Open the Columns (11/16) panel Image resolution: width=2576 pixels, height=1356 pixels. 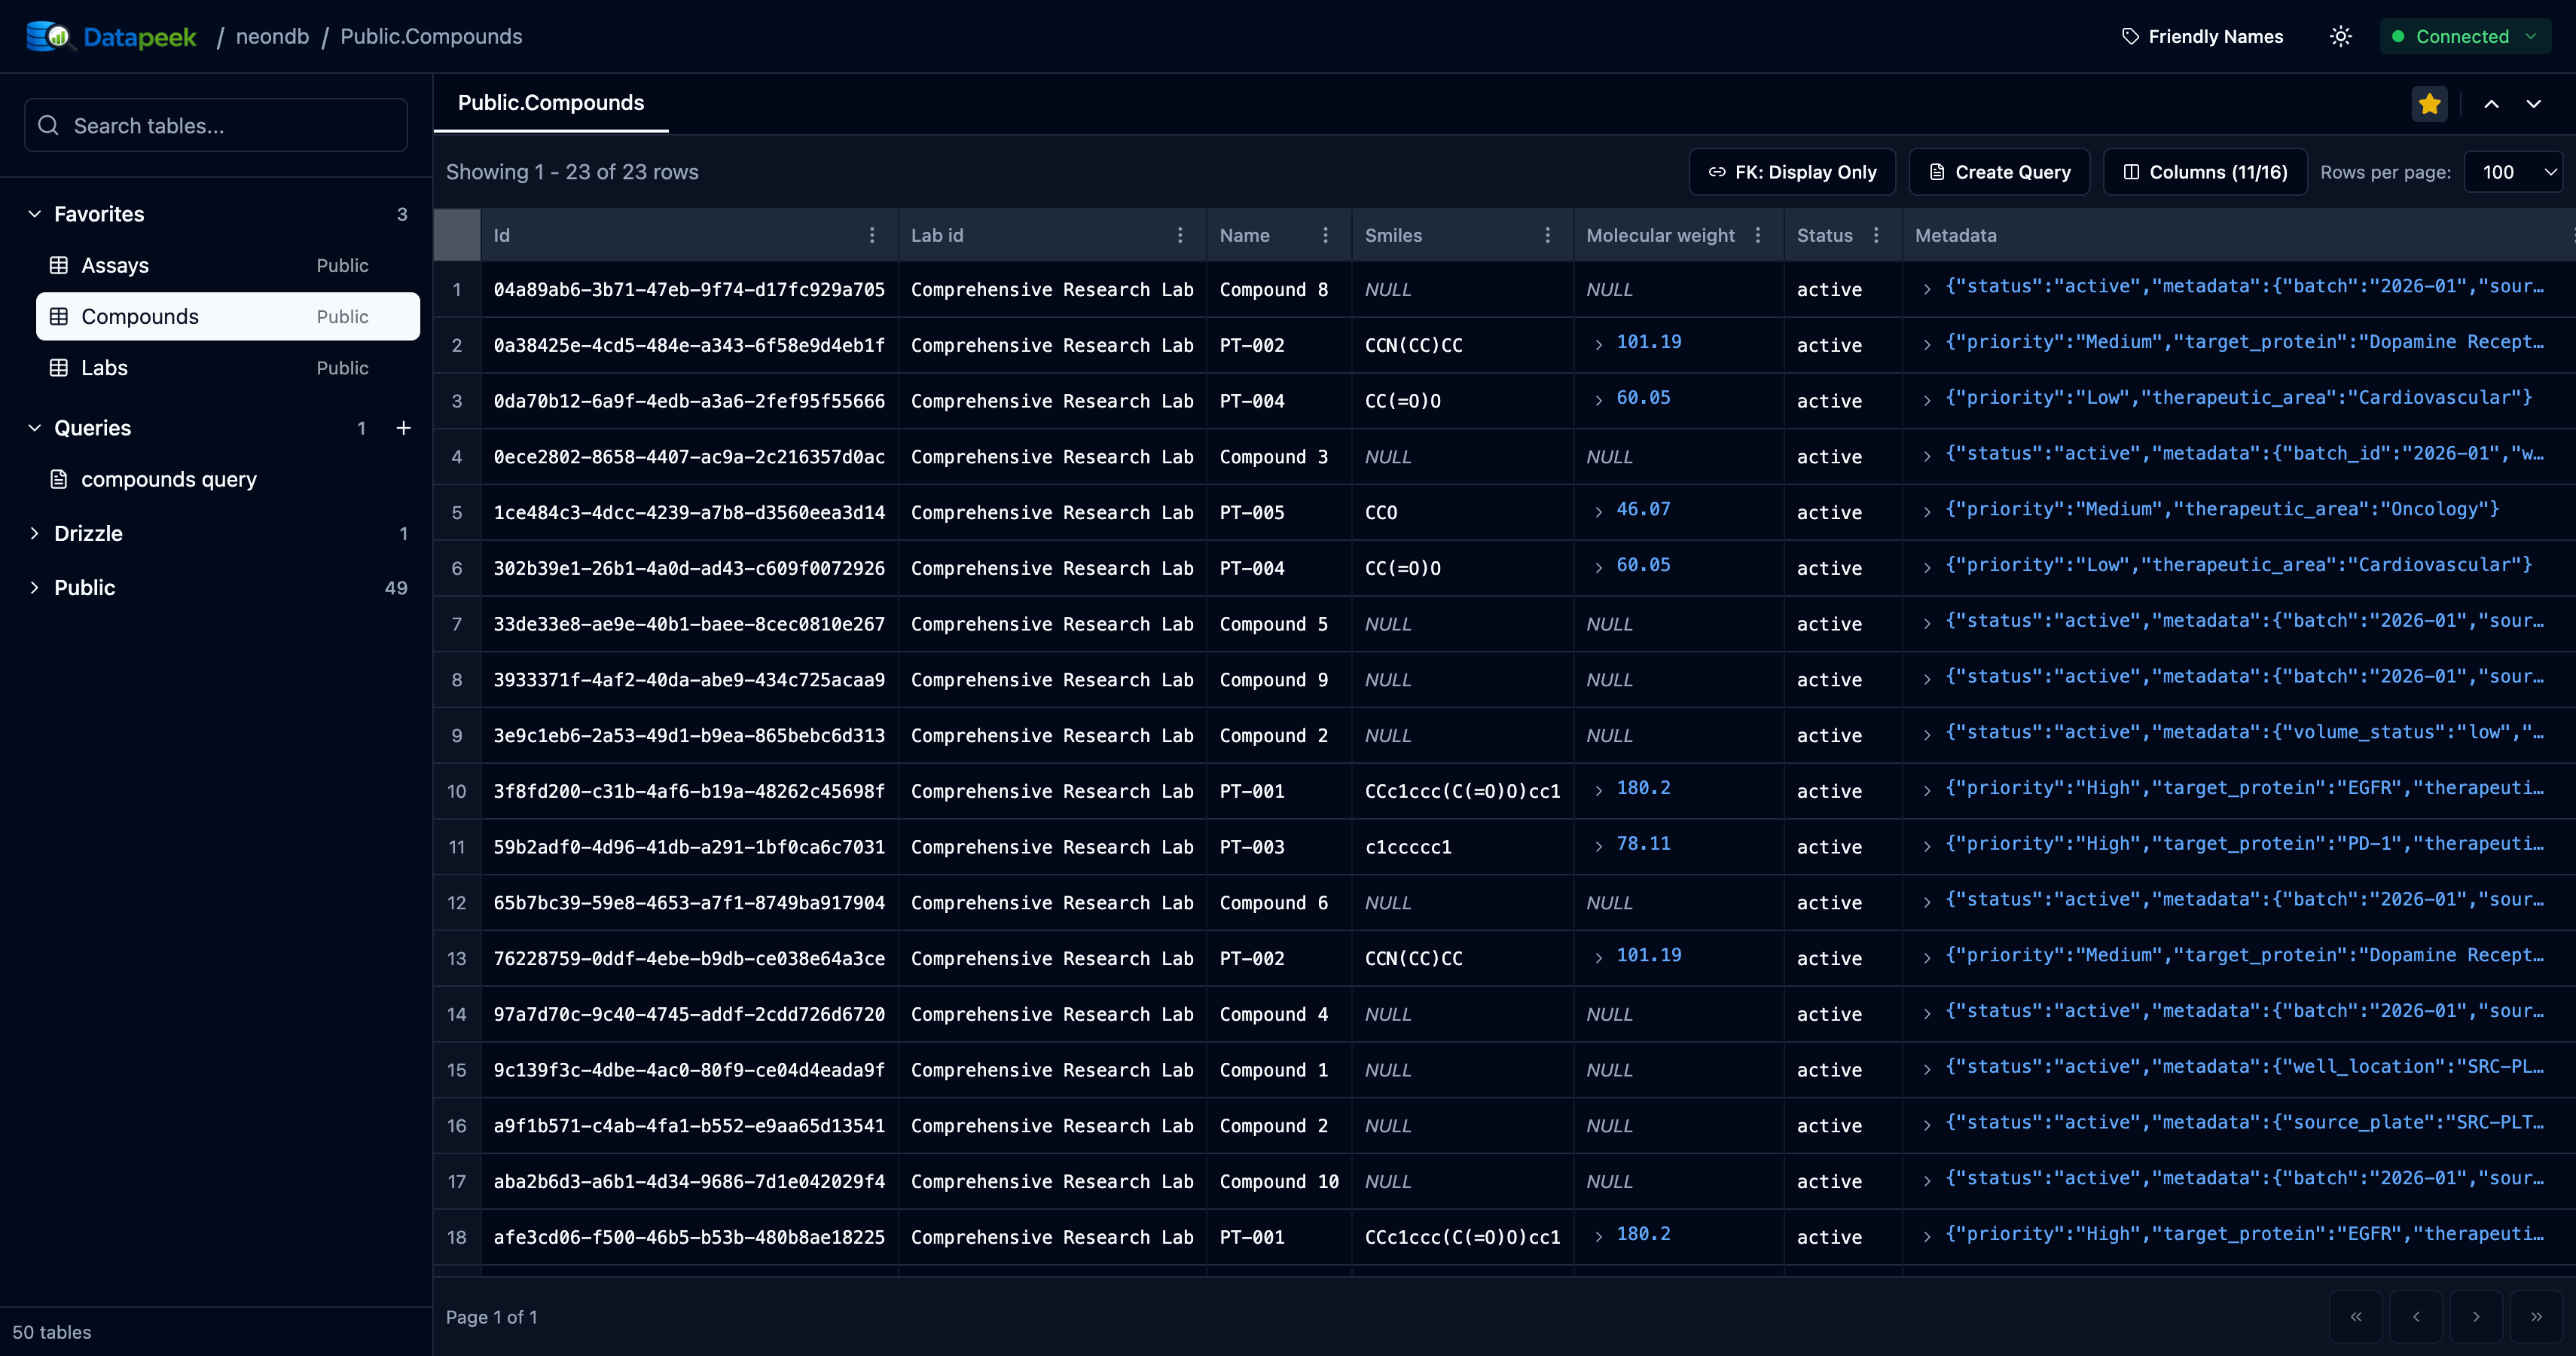(2204, 171)
